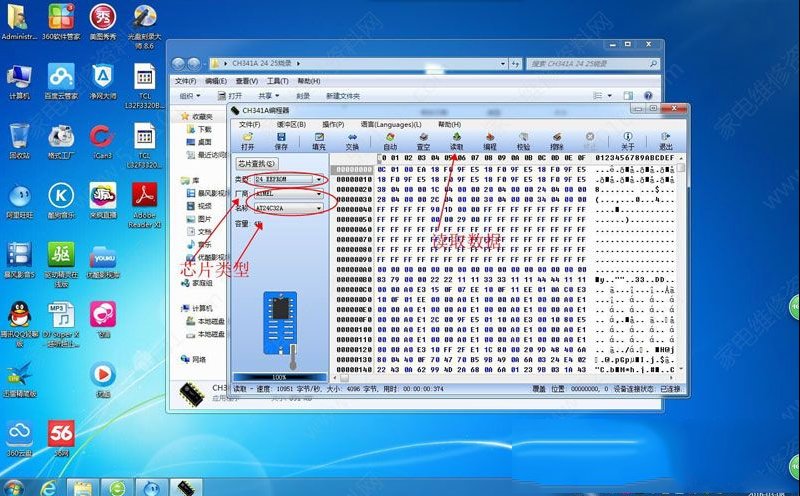
Task: Click the 查空 (Blank check) toolbar icon
Action: tap(423, 141)
